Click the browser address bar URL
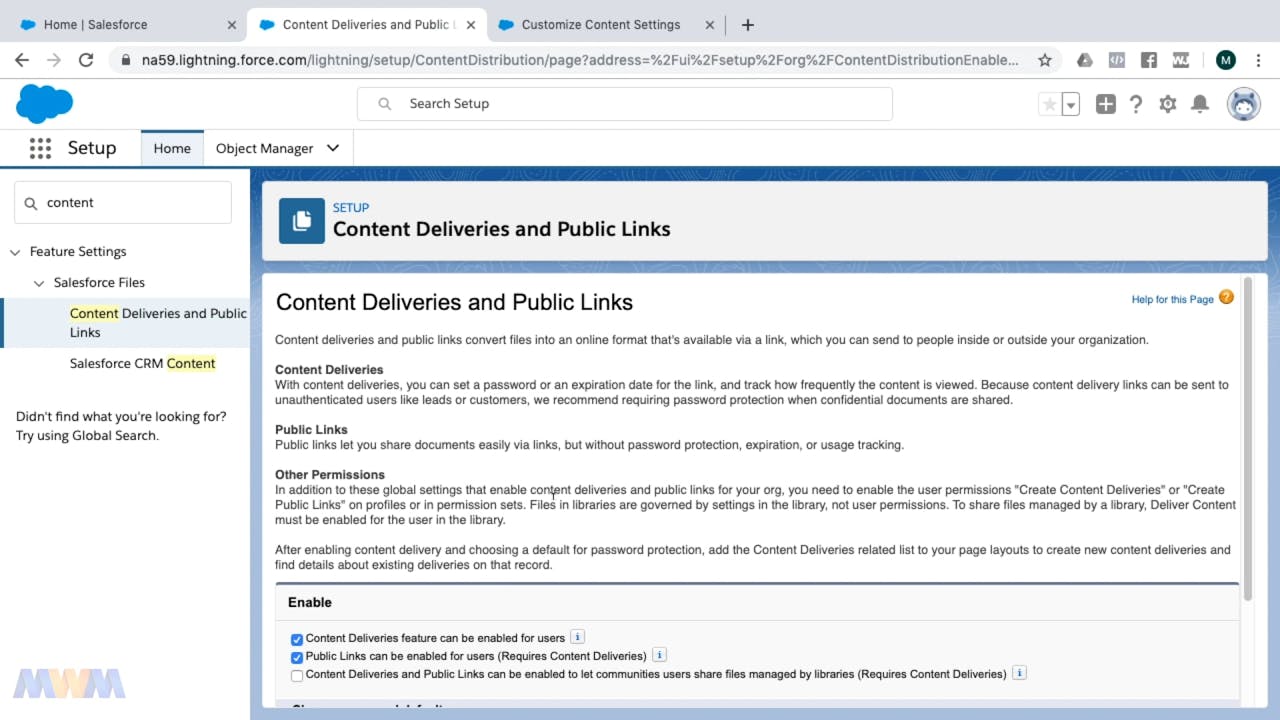The image size is (1280, 720). click(580, 60)
